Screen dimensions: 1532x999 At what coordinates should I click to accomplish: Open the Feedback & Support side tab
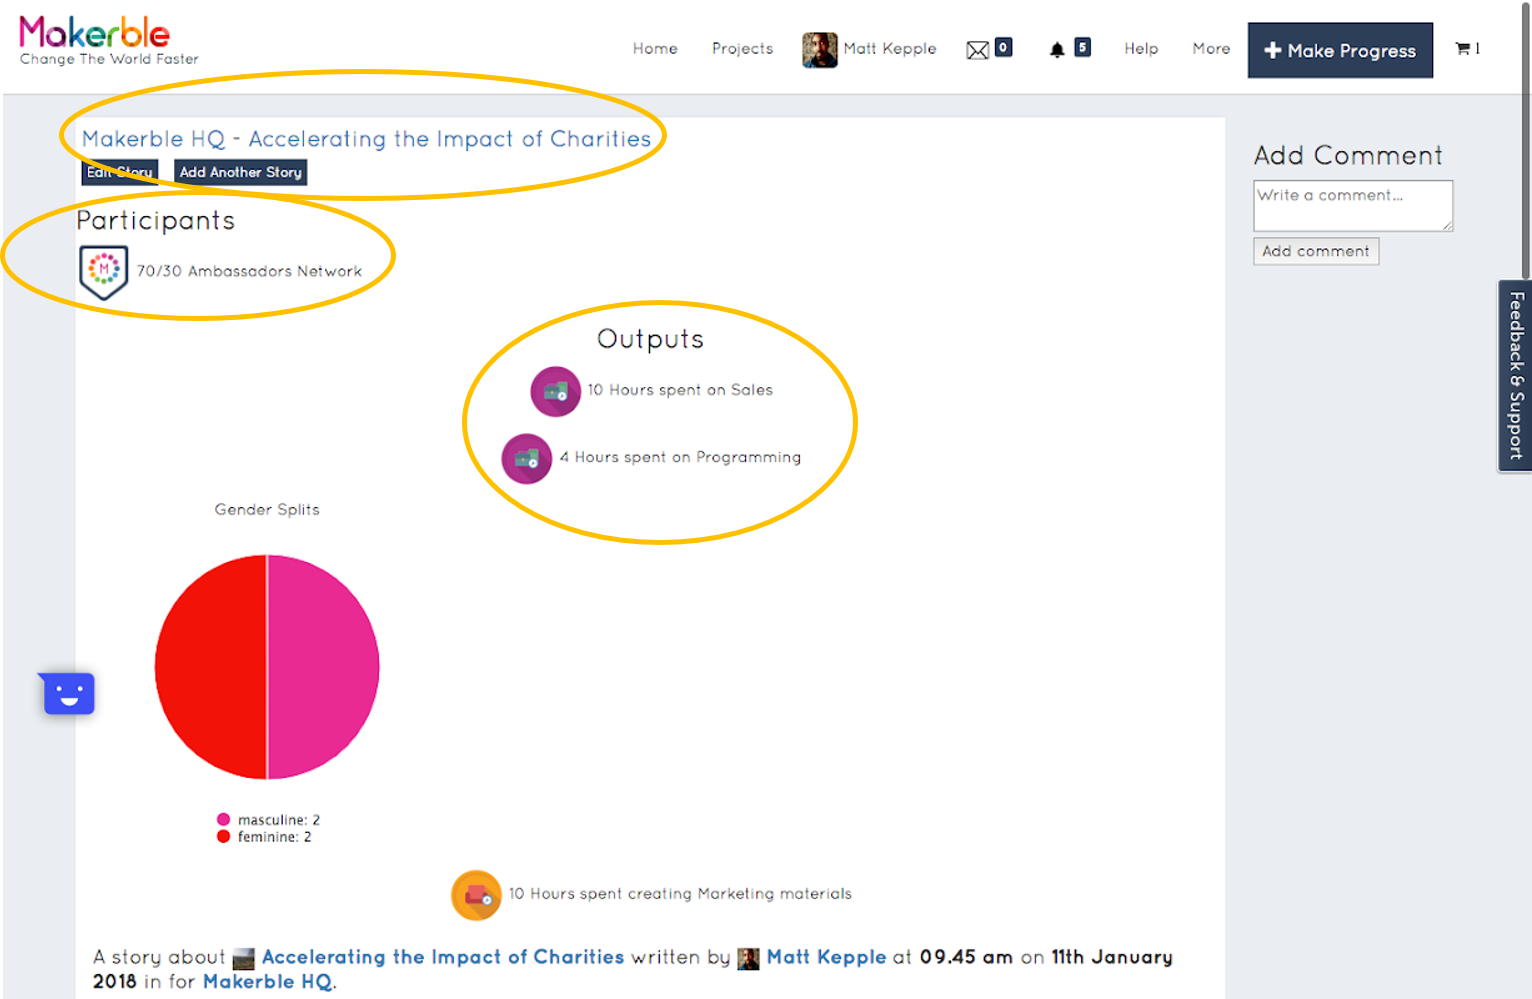pos(1515,375)
